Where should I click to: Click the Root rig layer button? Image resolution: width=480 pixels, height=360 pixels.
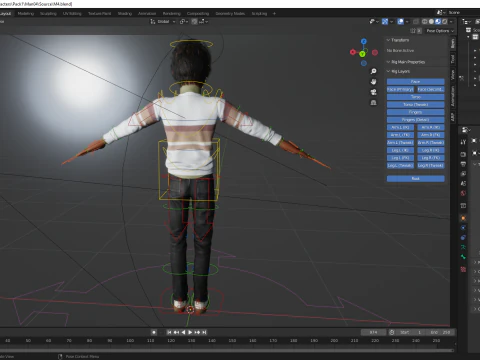[x=415, y=179]
